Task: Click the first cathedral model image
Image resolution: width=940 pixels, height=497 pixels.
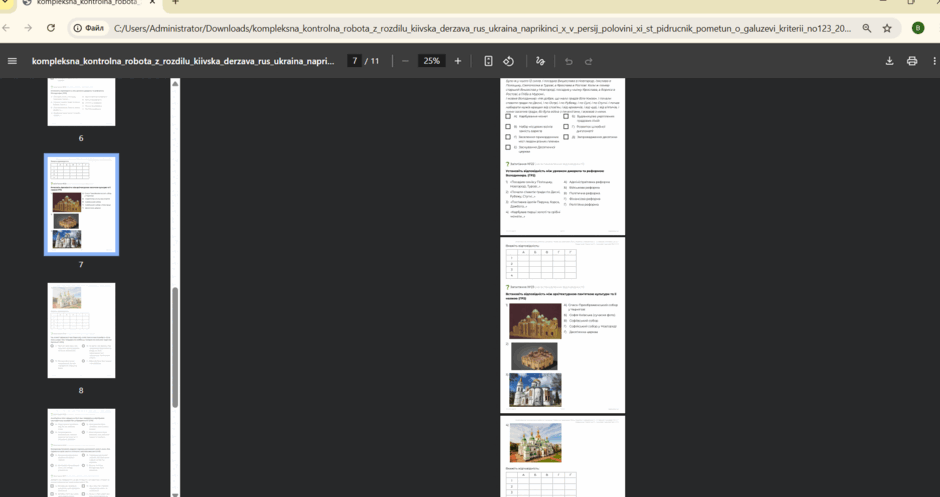Action: click(x=535, y=321)
